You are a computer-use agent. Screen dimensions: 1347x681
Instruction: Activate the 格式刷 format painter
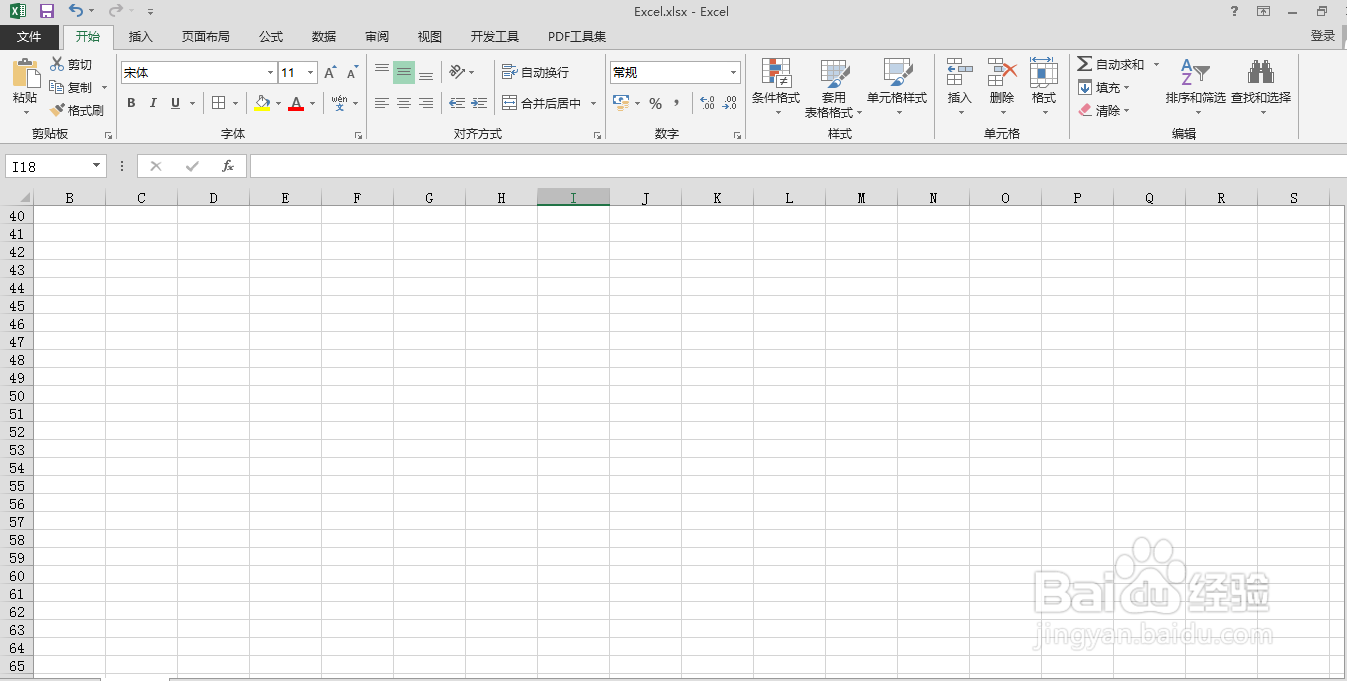pos(77,110)
